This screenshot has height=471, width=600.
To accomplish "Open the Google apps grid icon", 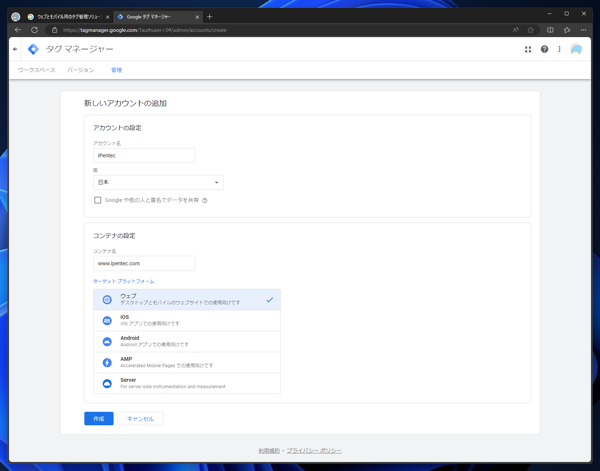I will (x=528, y=49).
